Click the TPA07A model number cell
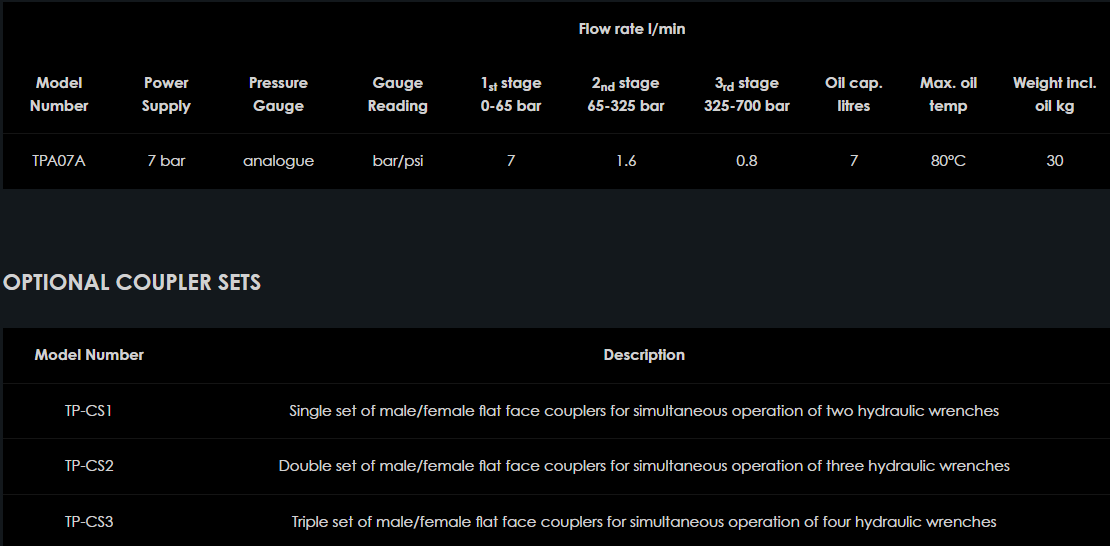 (x=60, y=161)
